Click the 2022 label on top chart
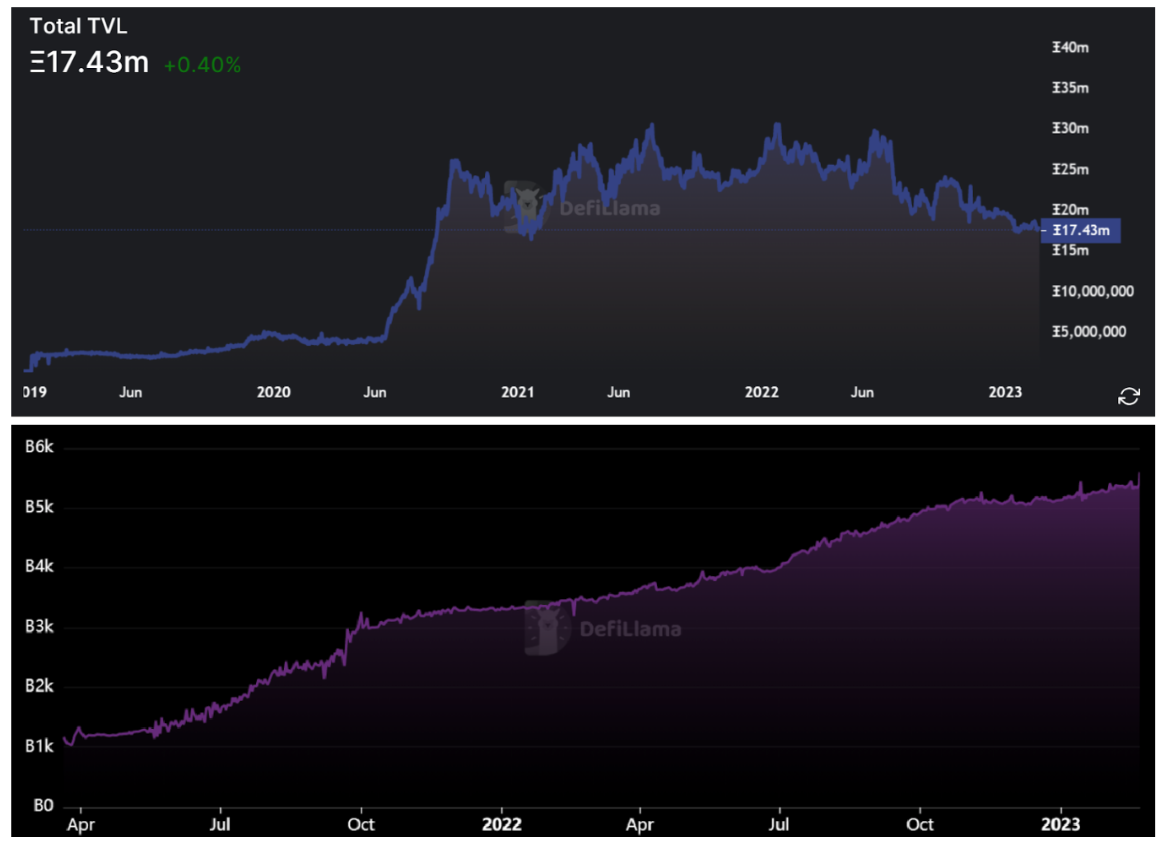 click(762, 392)
